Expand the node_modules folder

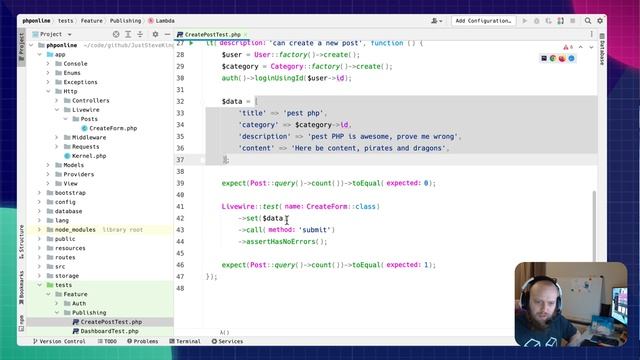pos(40,229)
